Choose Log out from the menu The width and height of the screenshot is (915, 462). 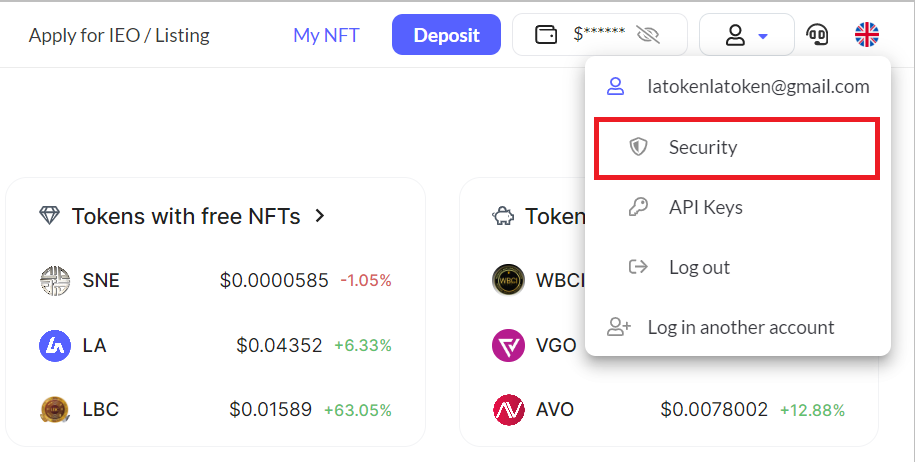coord(698,268)
